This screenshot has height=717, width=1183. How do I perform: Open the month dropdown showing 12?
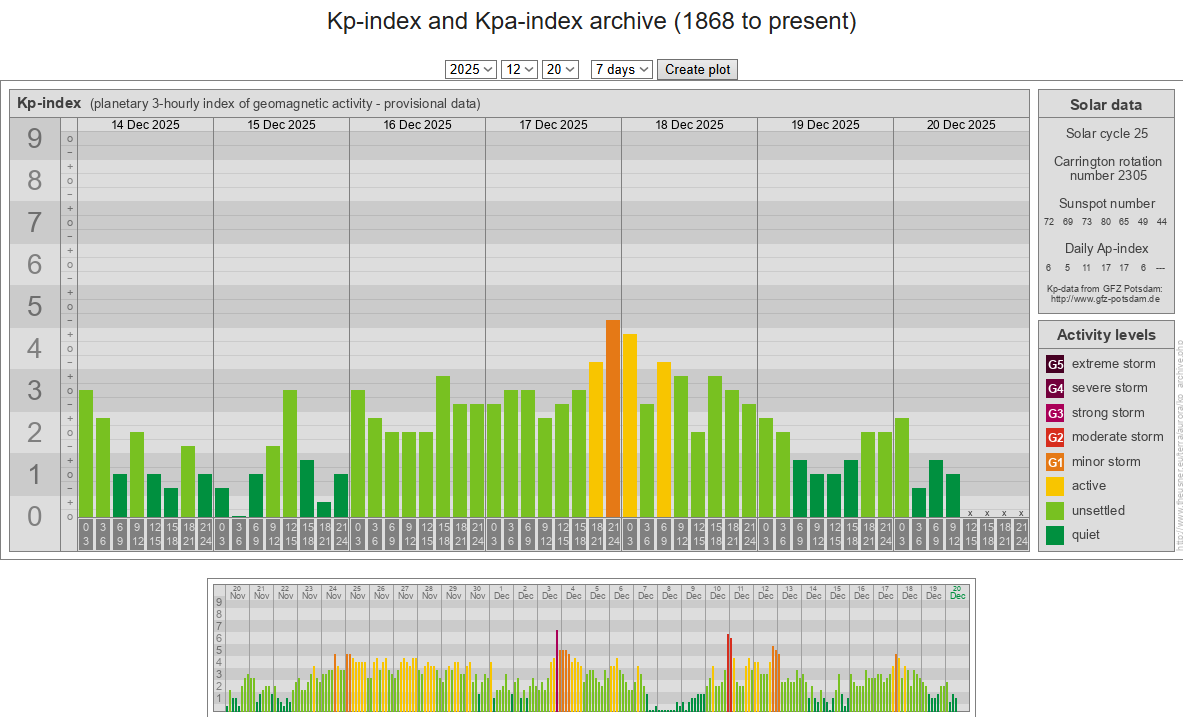click(519, 69)
